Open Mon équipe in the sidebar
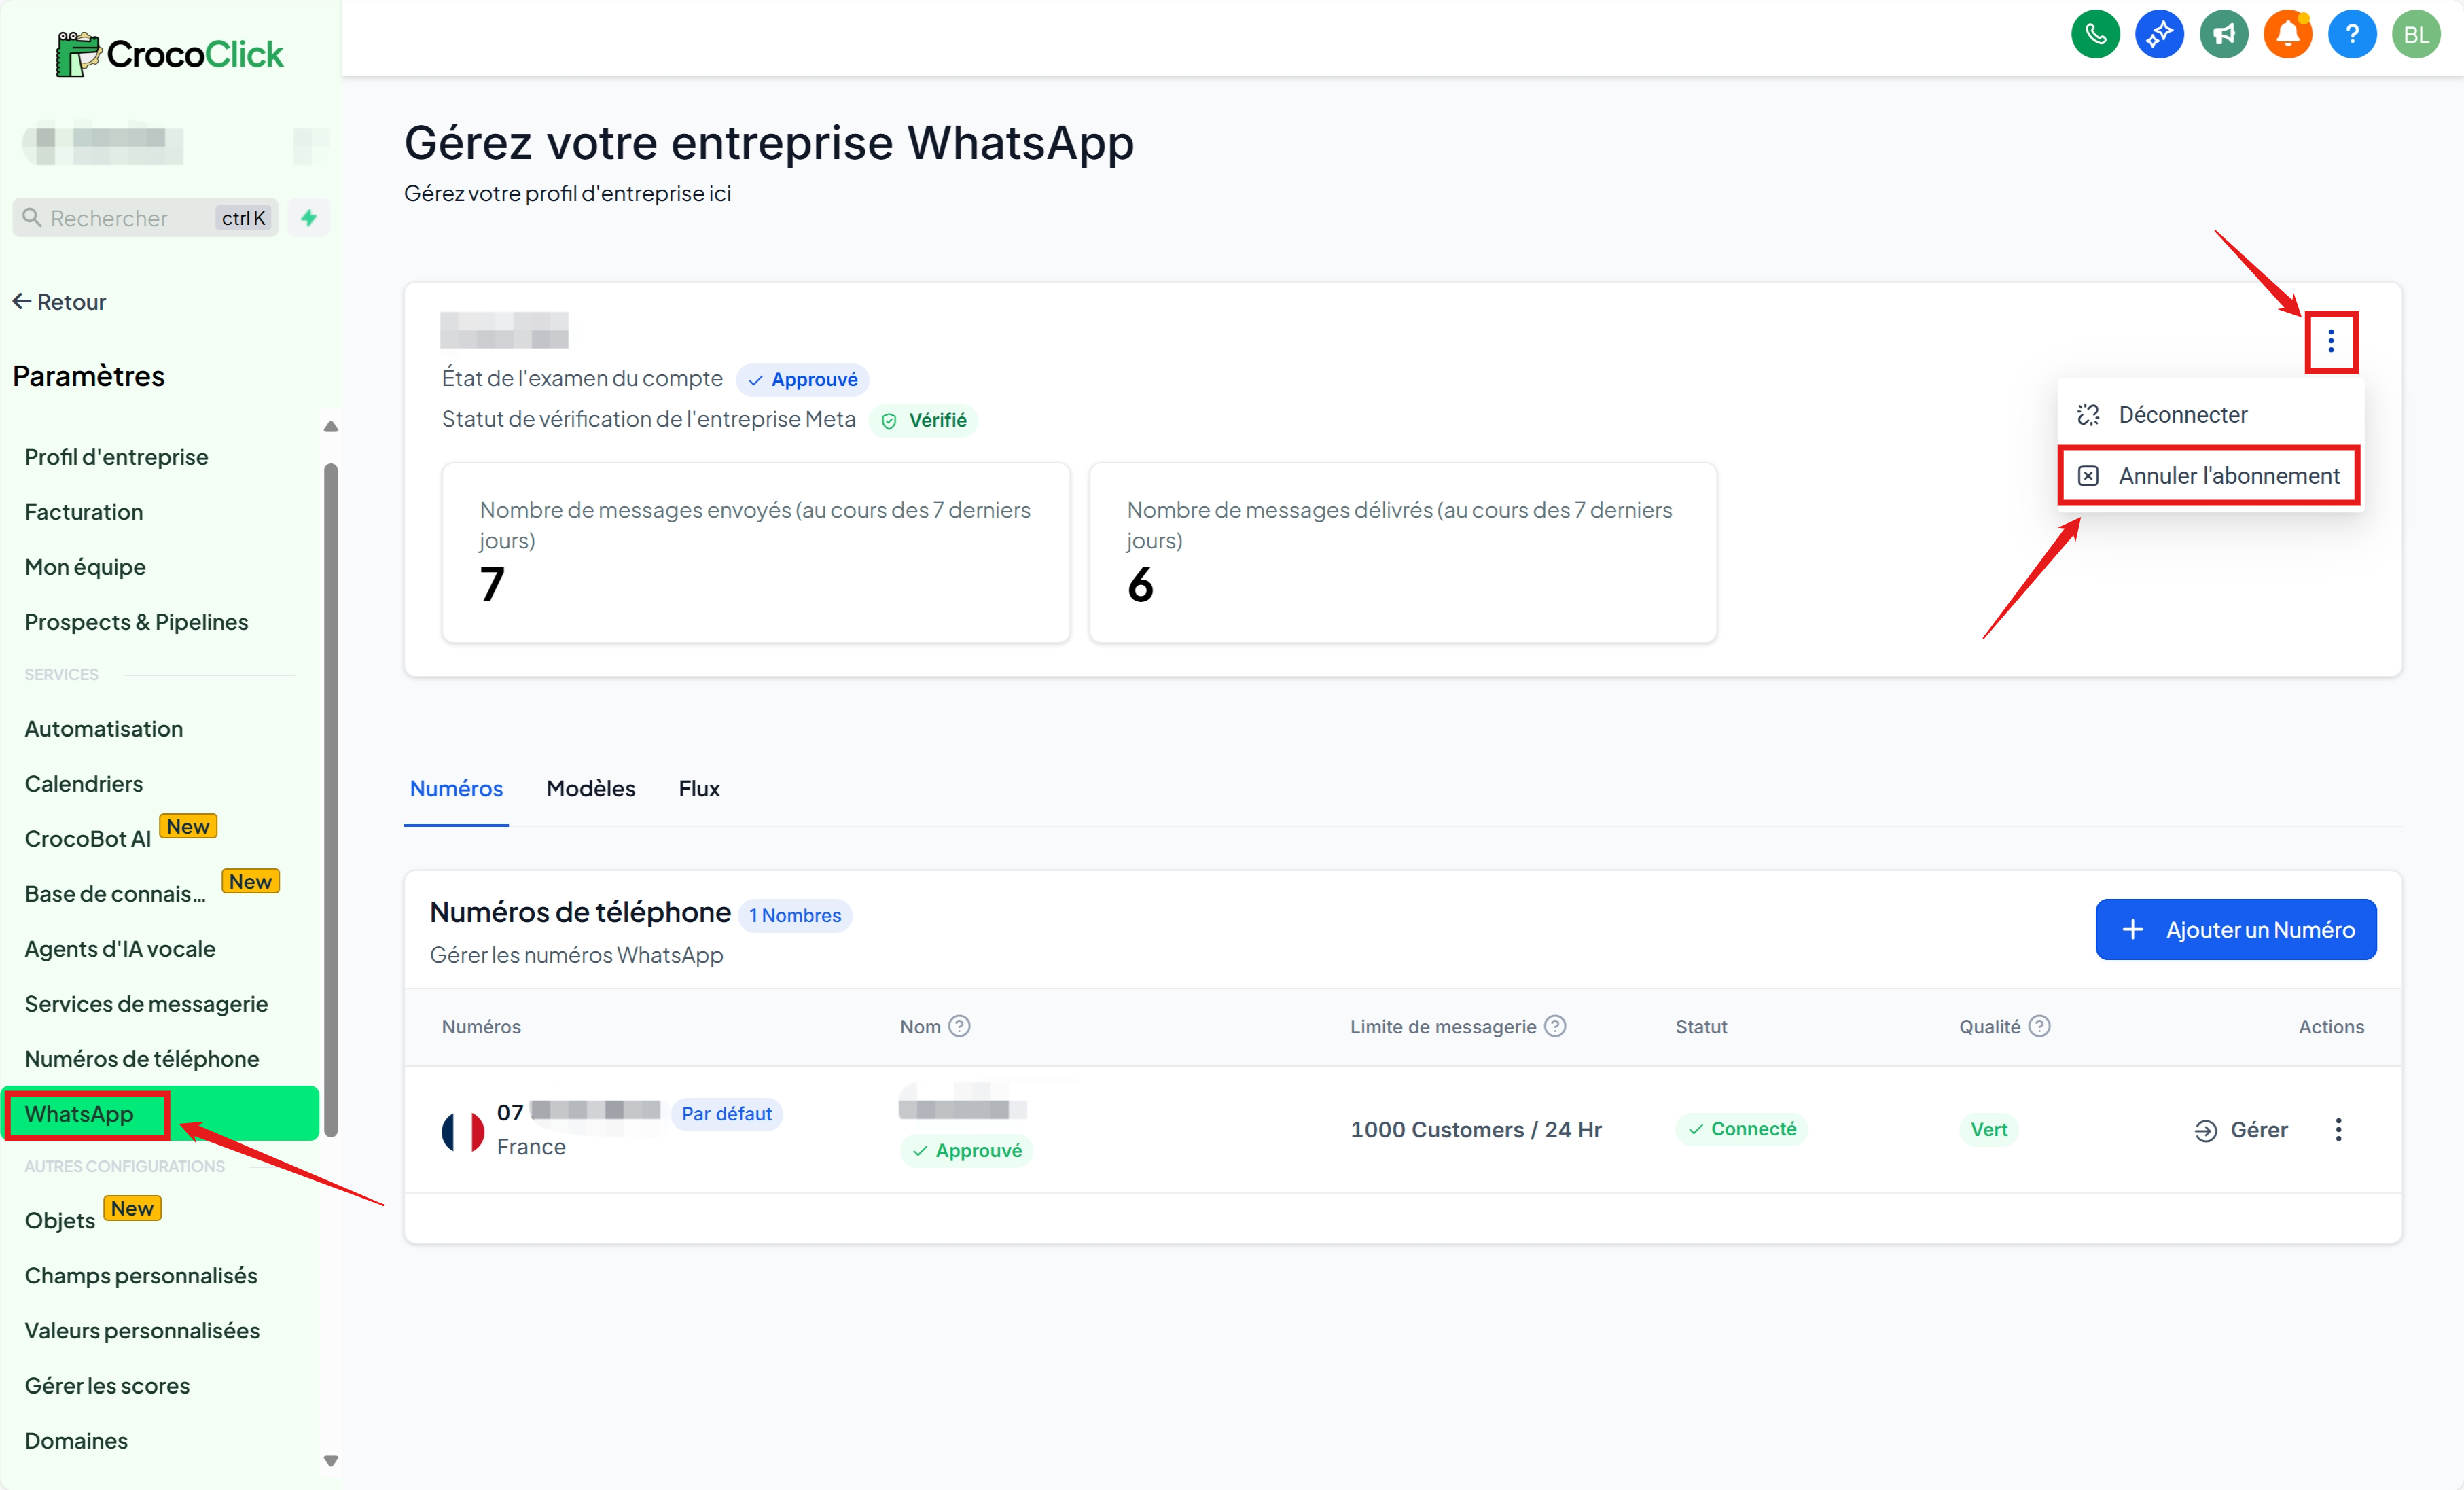Image resolution: width=2464 pixels, height=1490 pixels. (x=85, y=567)
